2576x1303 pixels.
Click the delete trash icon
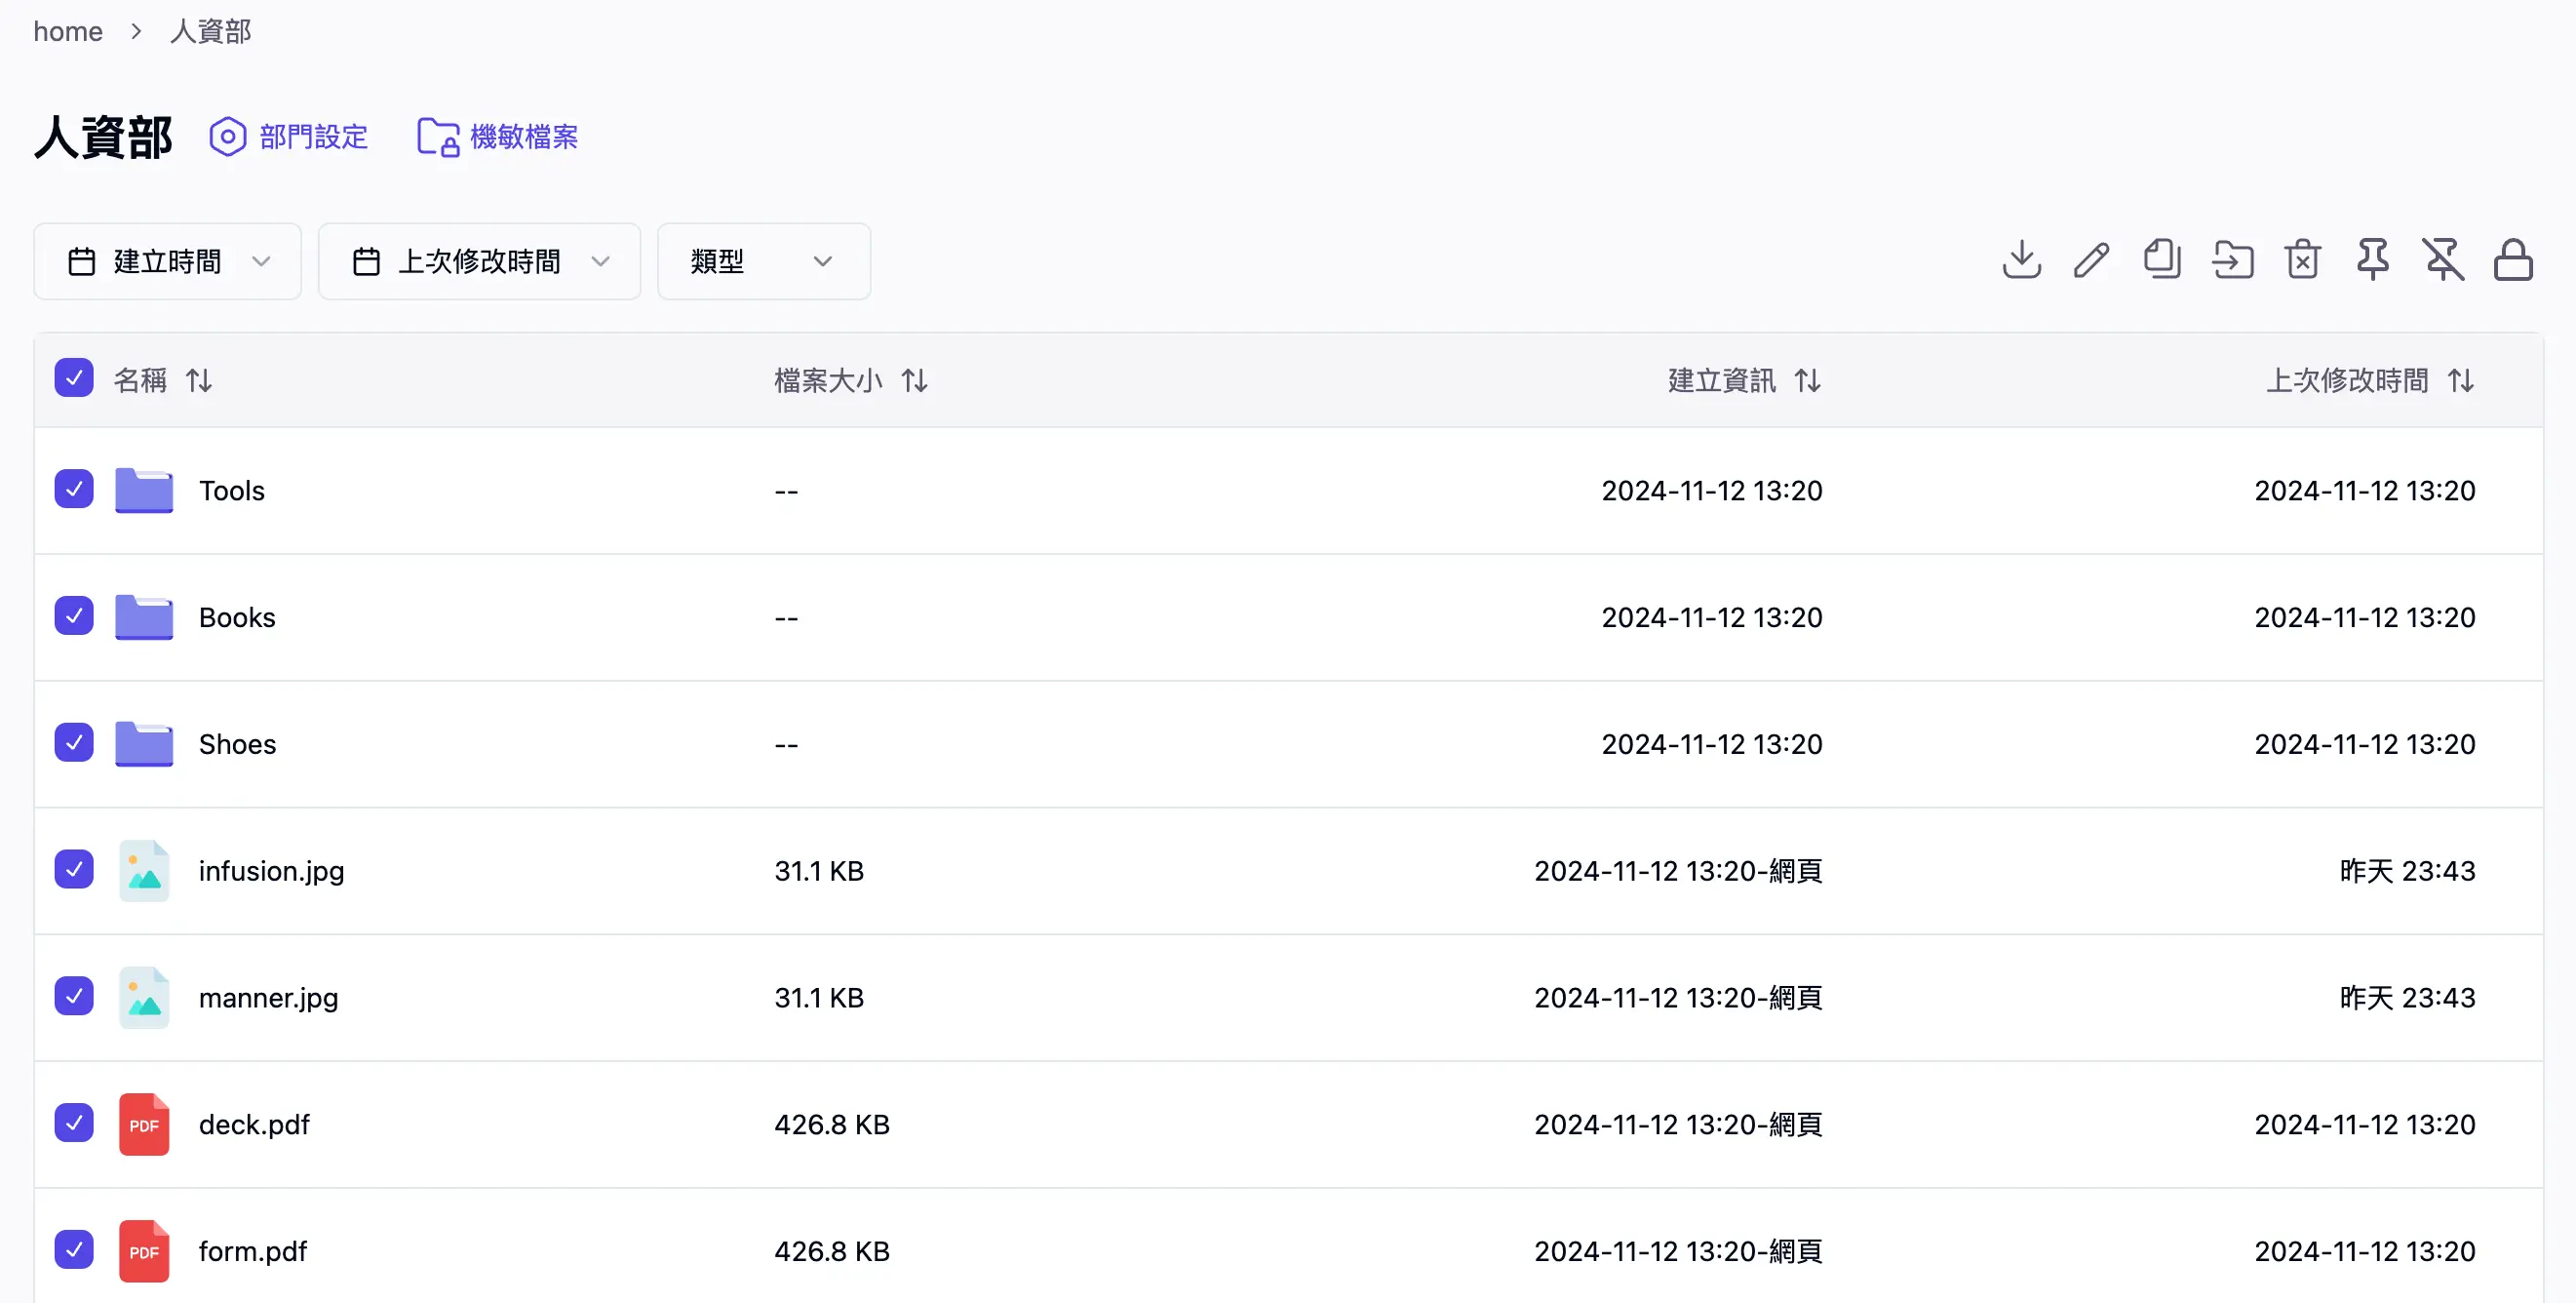coord(2302,259)
